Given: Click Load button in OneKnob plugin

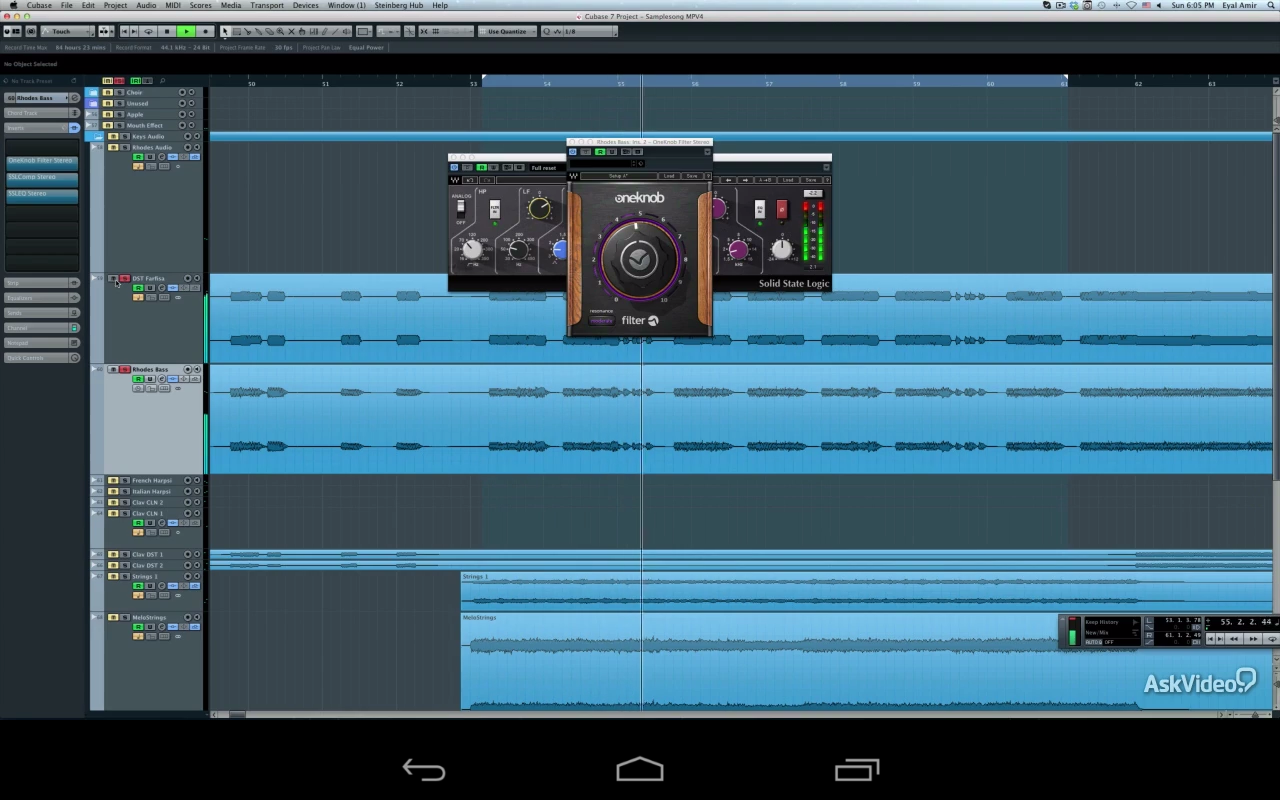Looking at the screenshot, I should (669, 176).
